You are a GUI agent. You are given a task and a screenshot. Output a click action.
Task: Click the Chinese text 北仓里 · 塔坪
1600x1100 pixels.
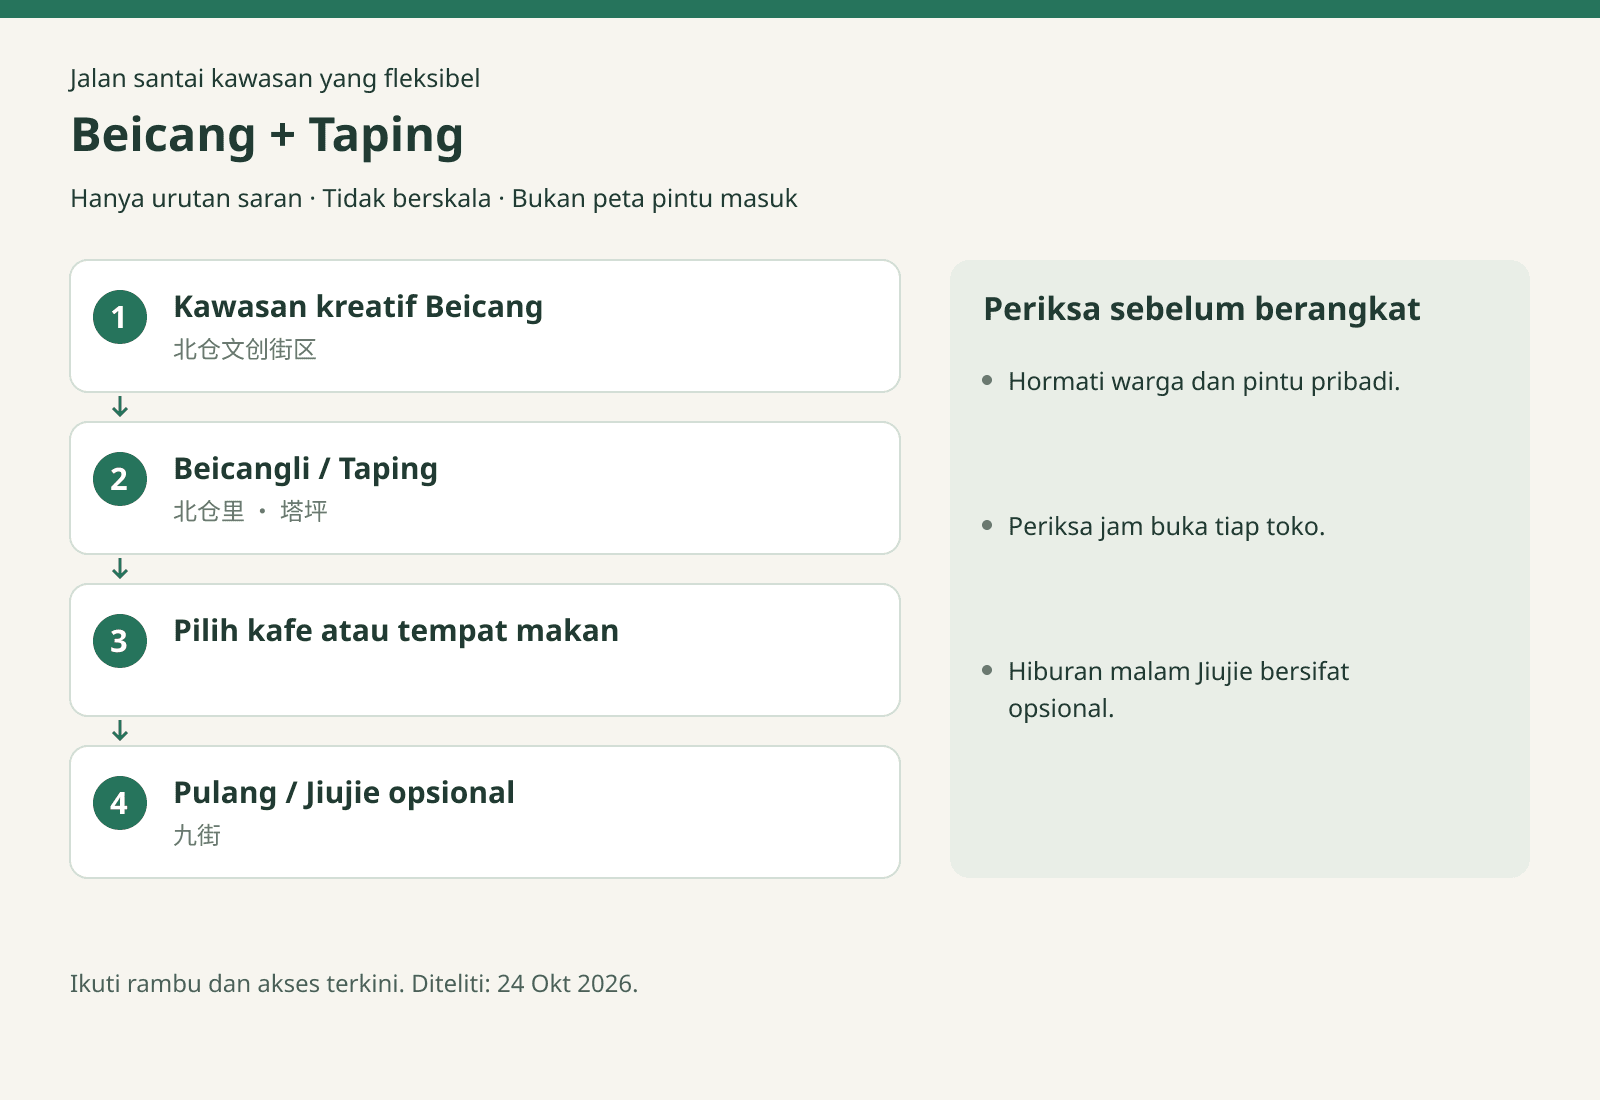(x=250, y=511)
